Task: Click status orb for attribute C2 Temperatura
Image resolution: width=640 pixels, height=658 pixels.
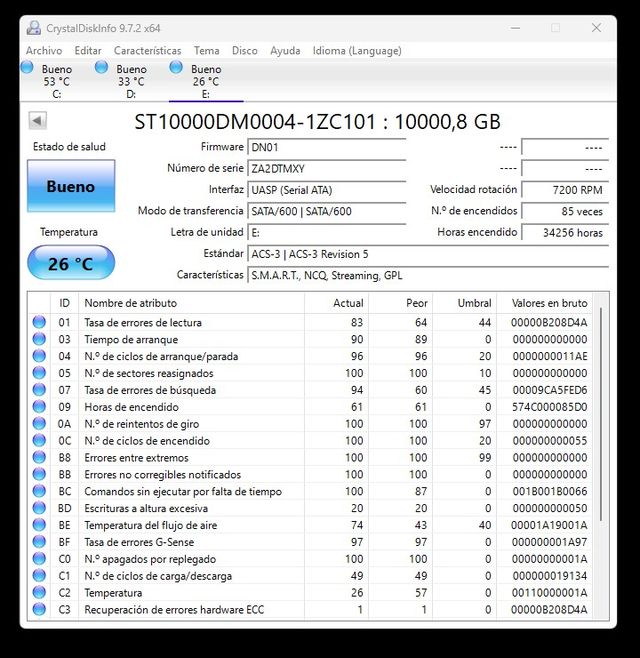Action: pyautogui.click(x=39, y=592)
